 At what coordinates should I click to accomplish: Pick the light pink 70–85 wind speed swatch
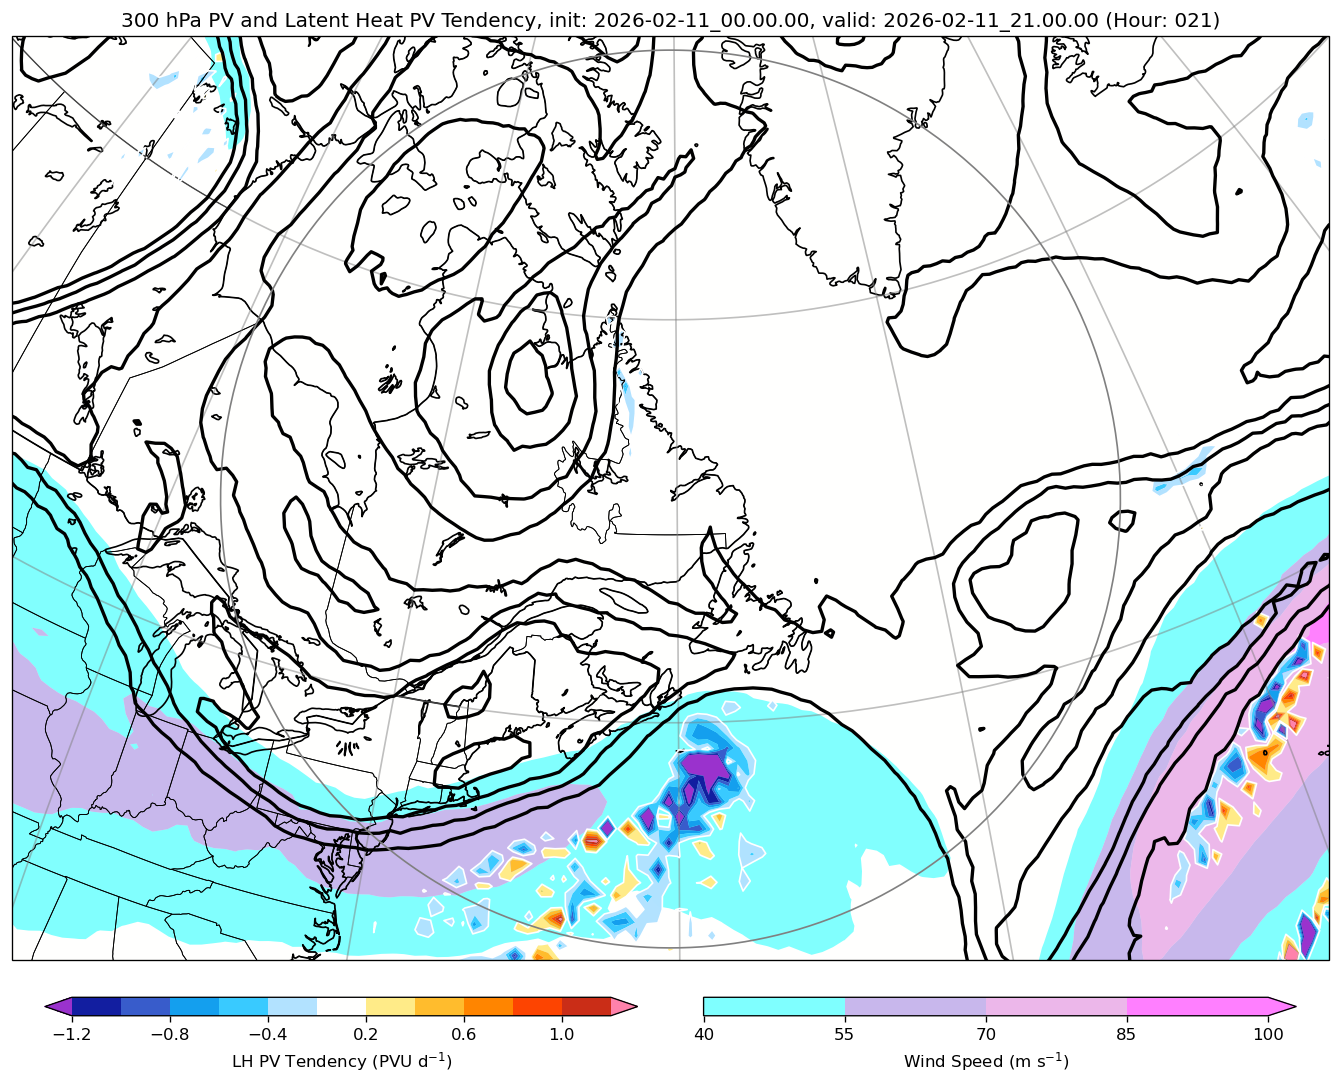[1056, 1006]
